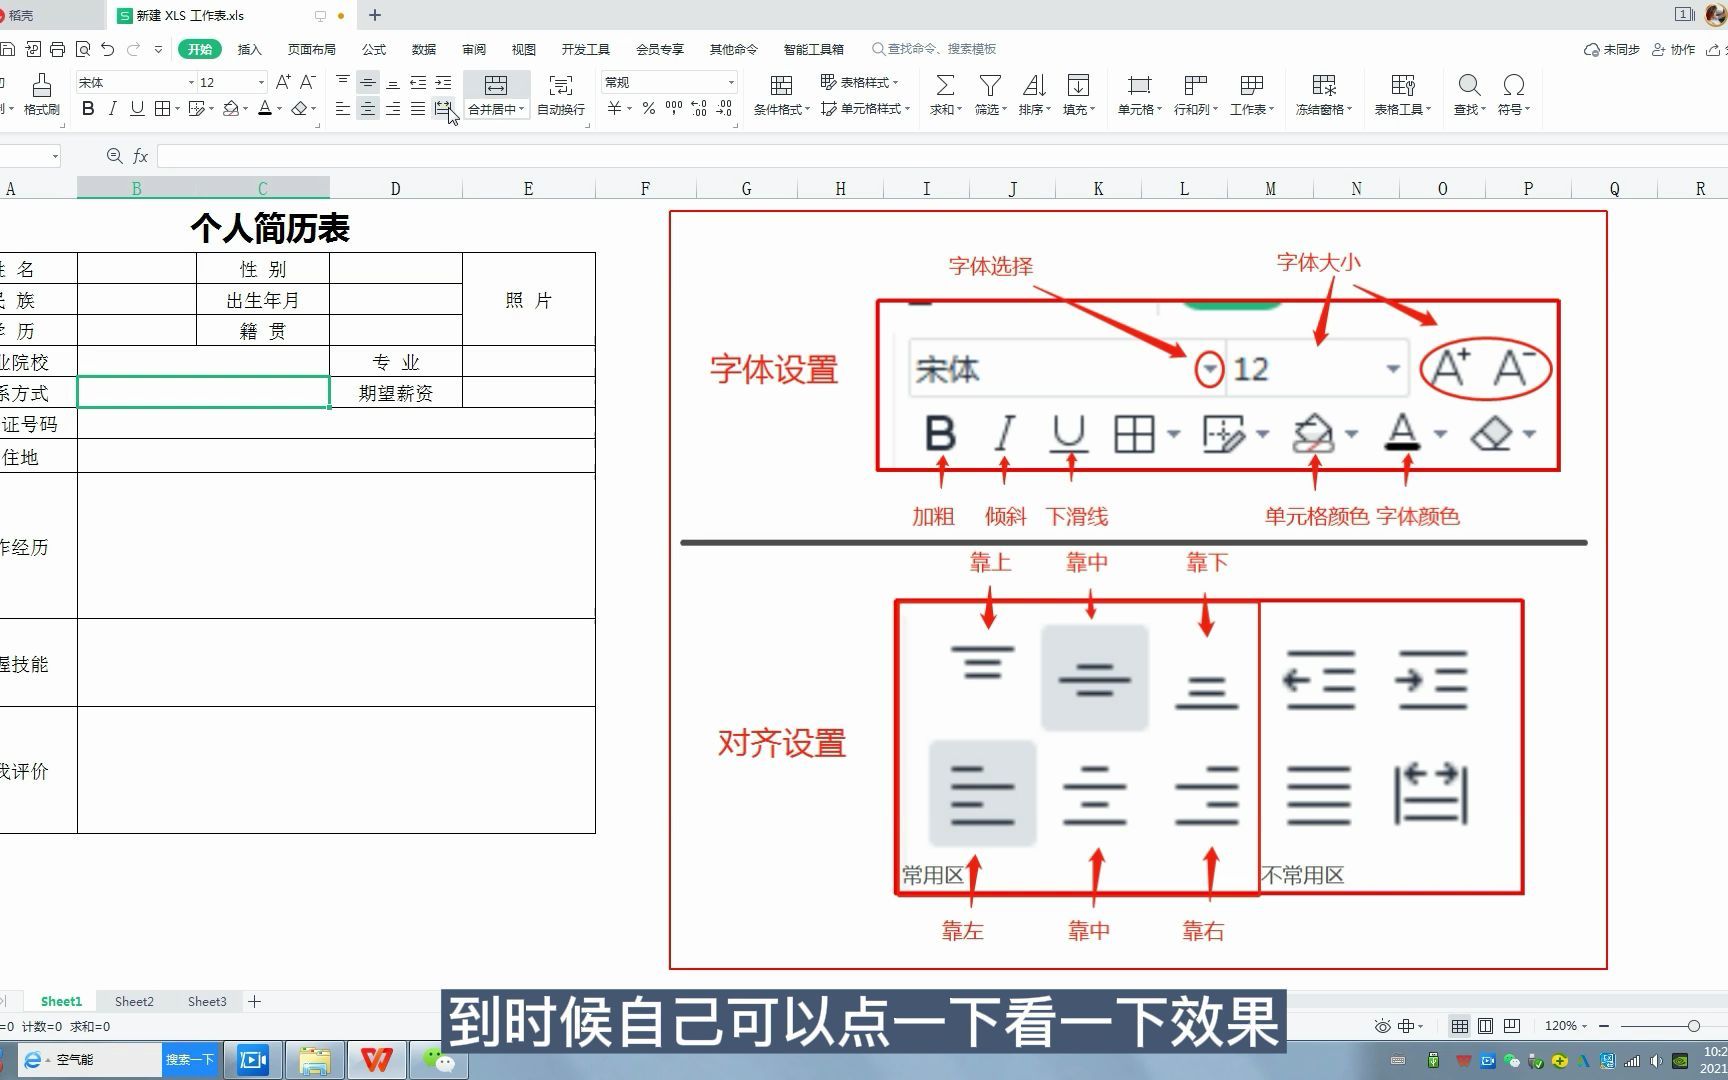Click the Format Painter brush icon
The image size is (1728, 1080).
coord(41,85)
